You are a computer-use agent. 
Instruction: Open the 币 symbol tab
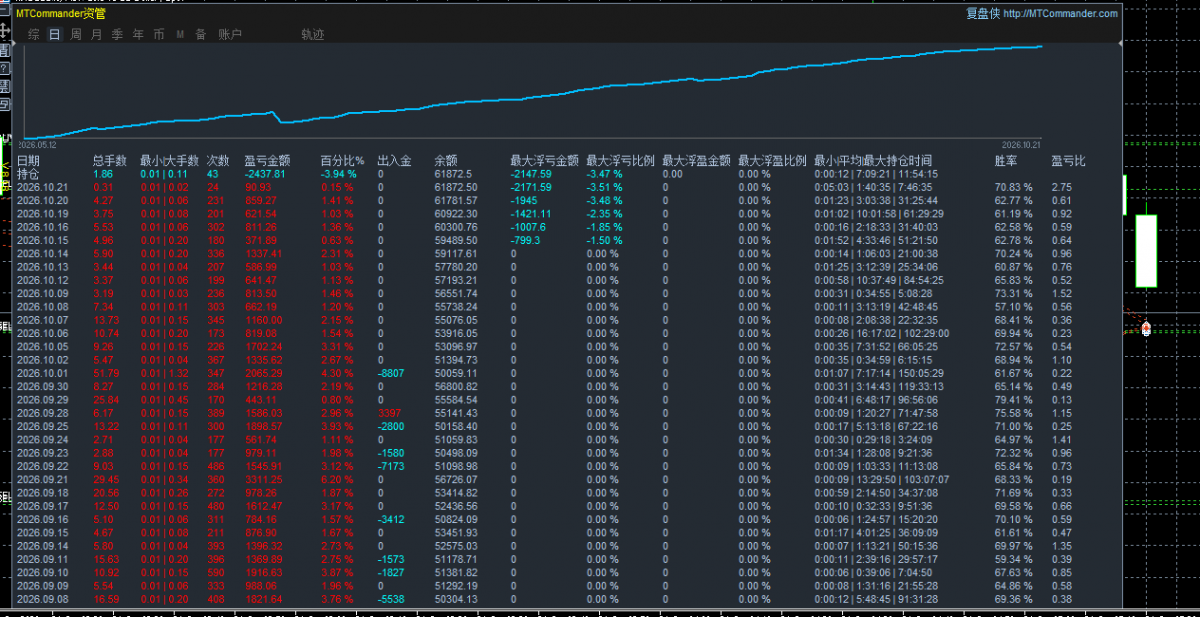coord(159,34)
